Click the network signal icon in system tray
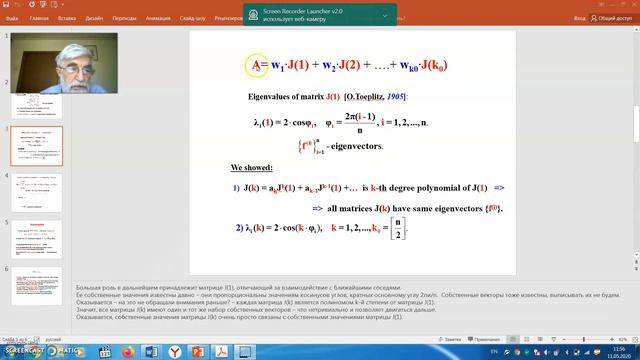Image resolution: width=640 pixels, height=360 pixels. [x=587, y=352]
